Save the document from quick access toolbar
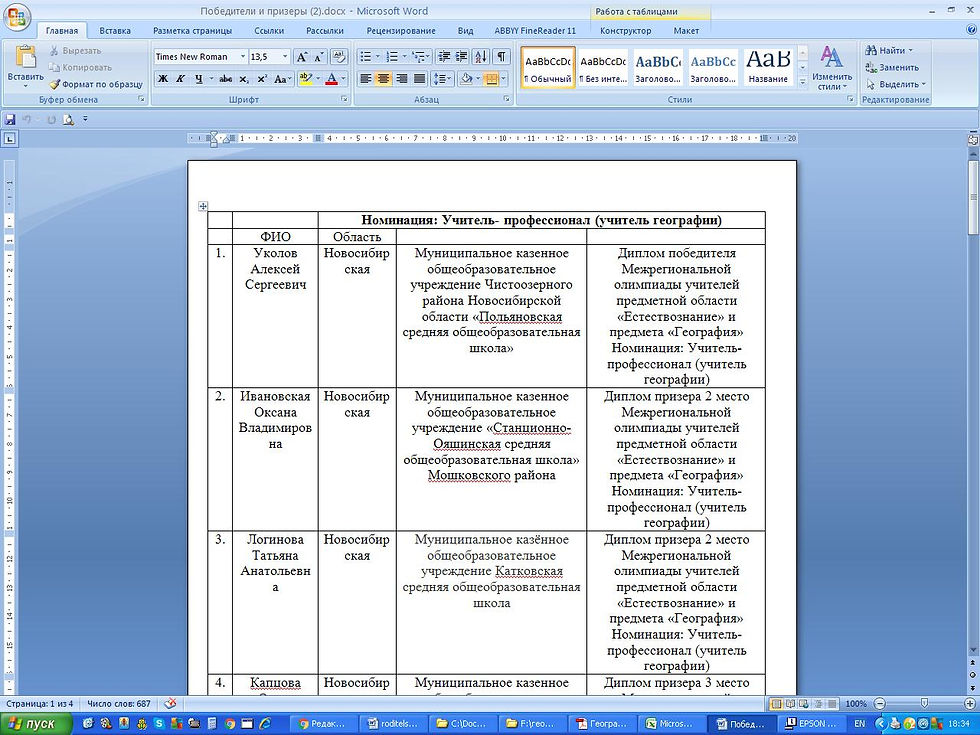The height and width of the screenshot is (735, 980). [10, 119]
